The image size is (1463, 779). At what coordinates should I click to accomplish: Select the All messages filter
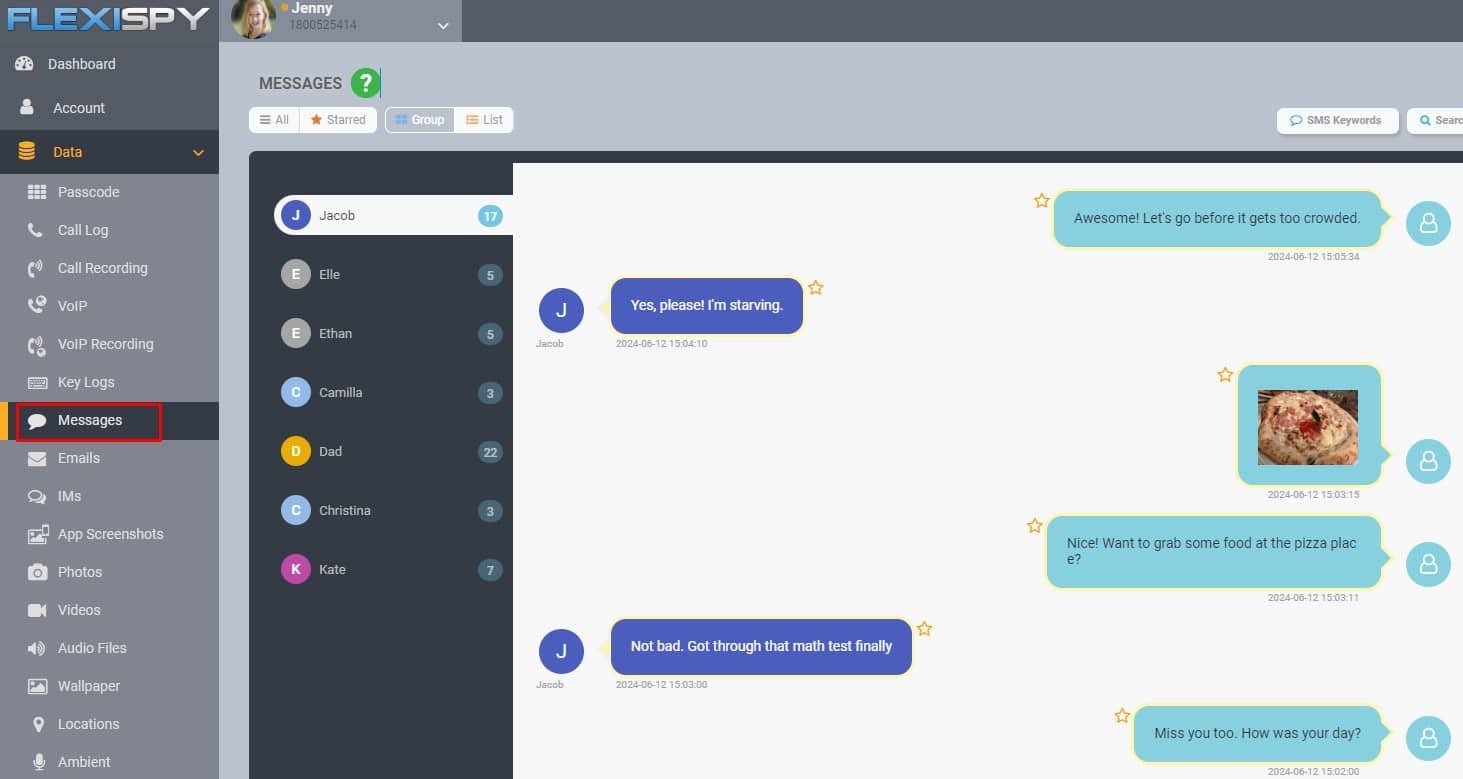(x=274, y=120)
